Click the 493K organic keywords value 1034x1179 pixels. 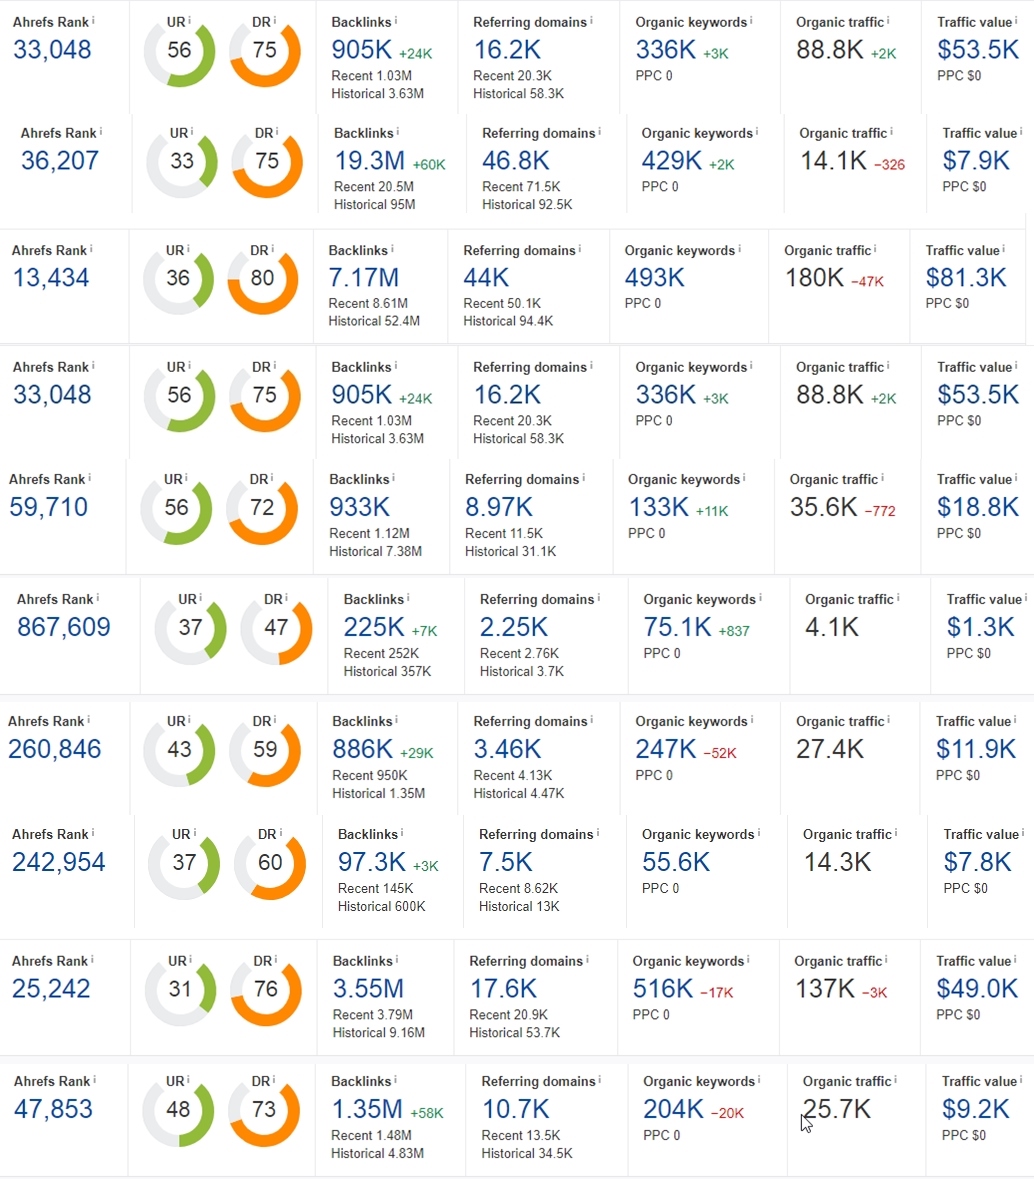(654, 277)
